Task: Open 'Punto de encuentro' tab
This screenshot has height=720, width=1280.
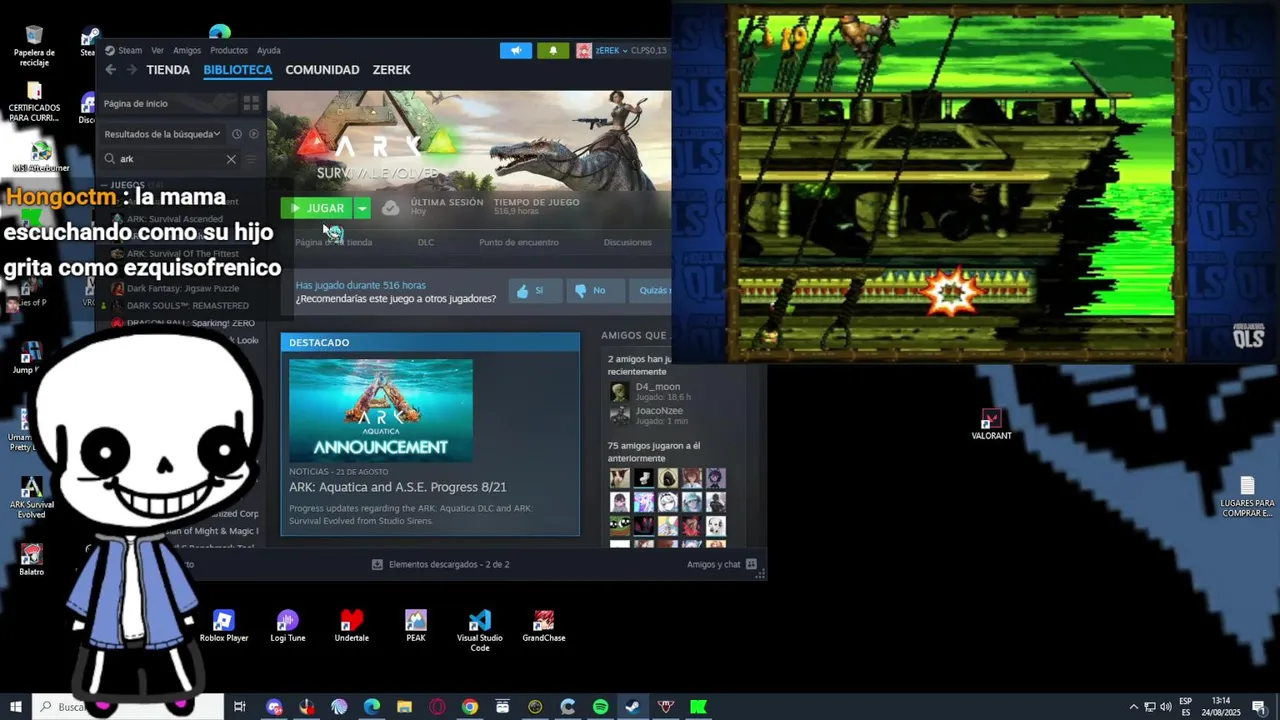Action: [519, 242]
